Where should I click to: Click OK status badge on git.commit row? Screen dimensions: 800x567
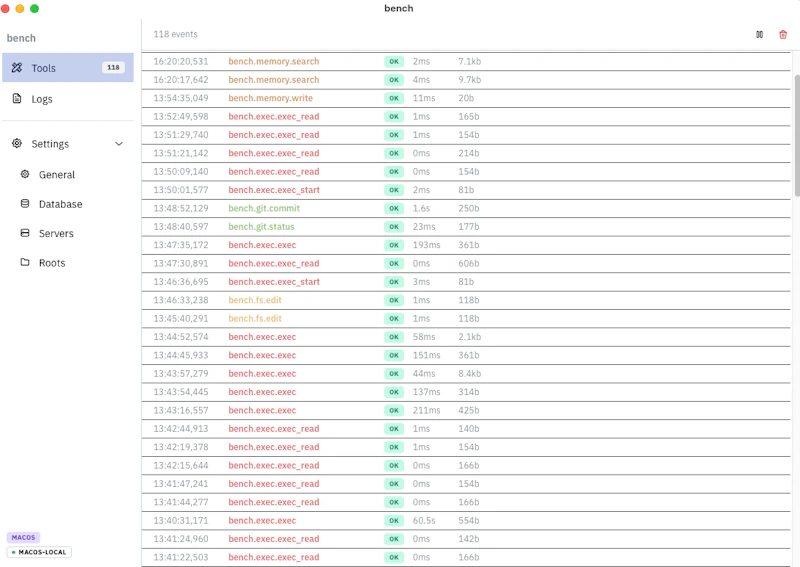394,208
